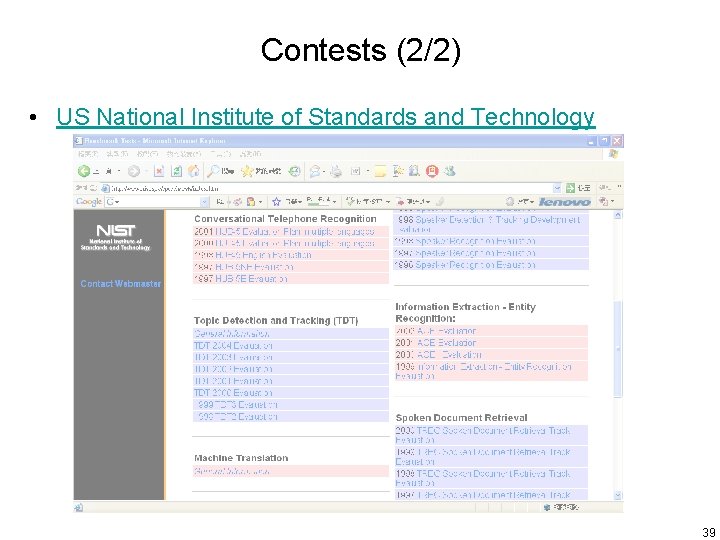
Task: Click the scrollbar up arrow
Action: point(618,214)
